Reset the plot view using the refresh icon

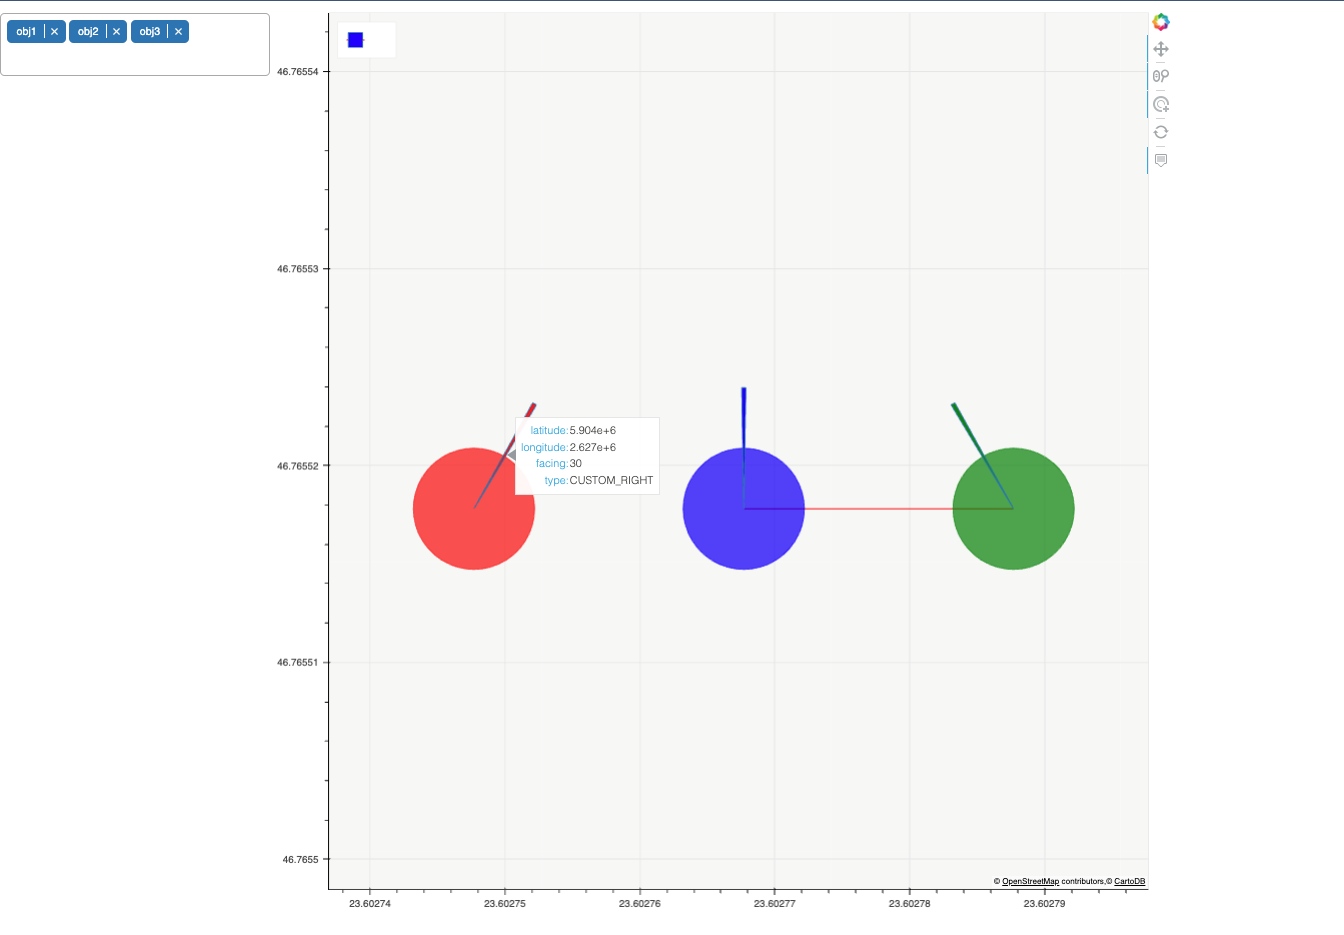pyautogui.click(x=1160, y=131)
